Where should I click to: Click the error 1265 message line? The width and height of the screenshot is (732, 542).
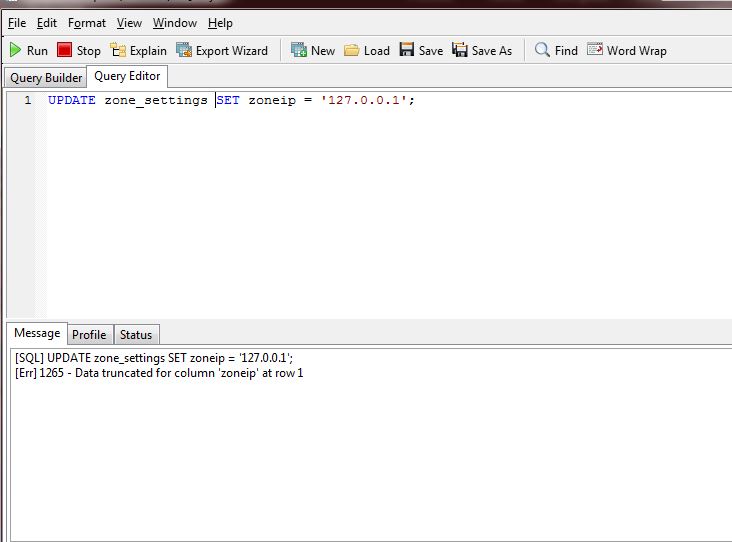click(x=160, y=373)
